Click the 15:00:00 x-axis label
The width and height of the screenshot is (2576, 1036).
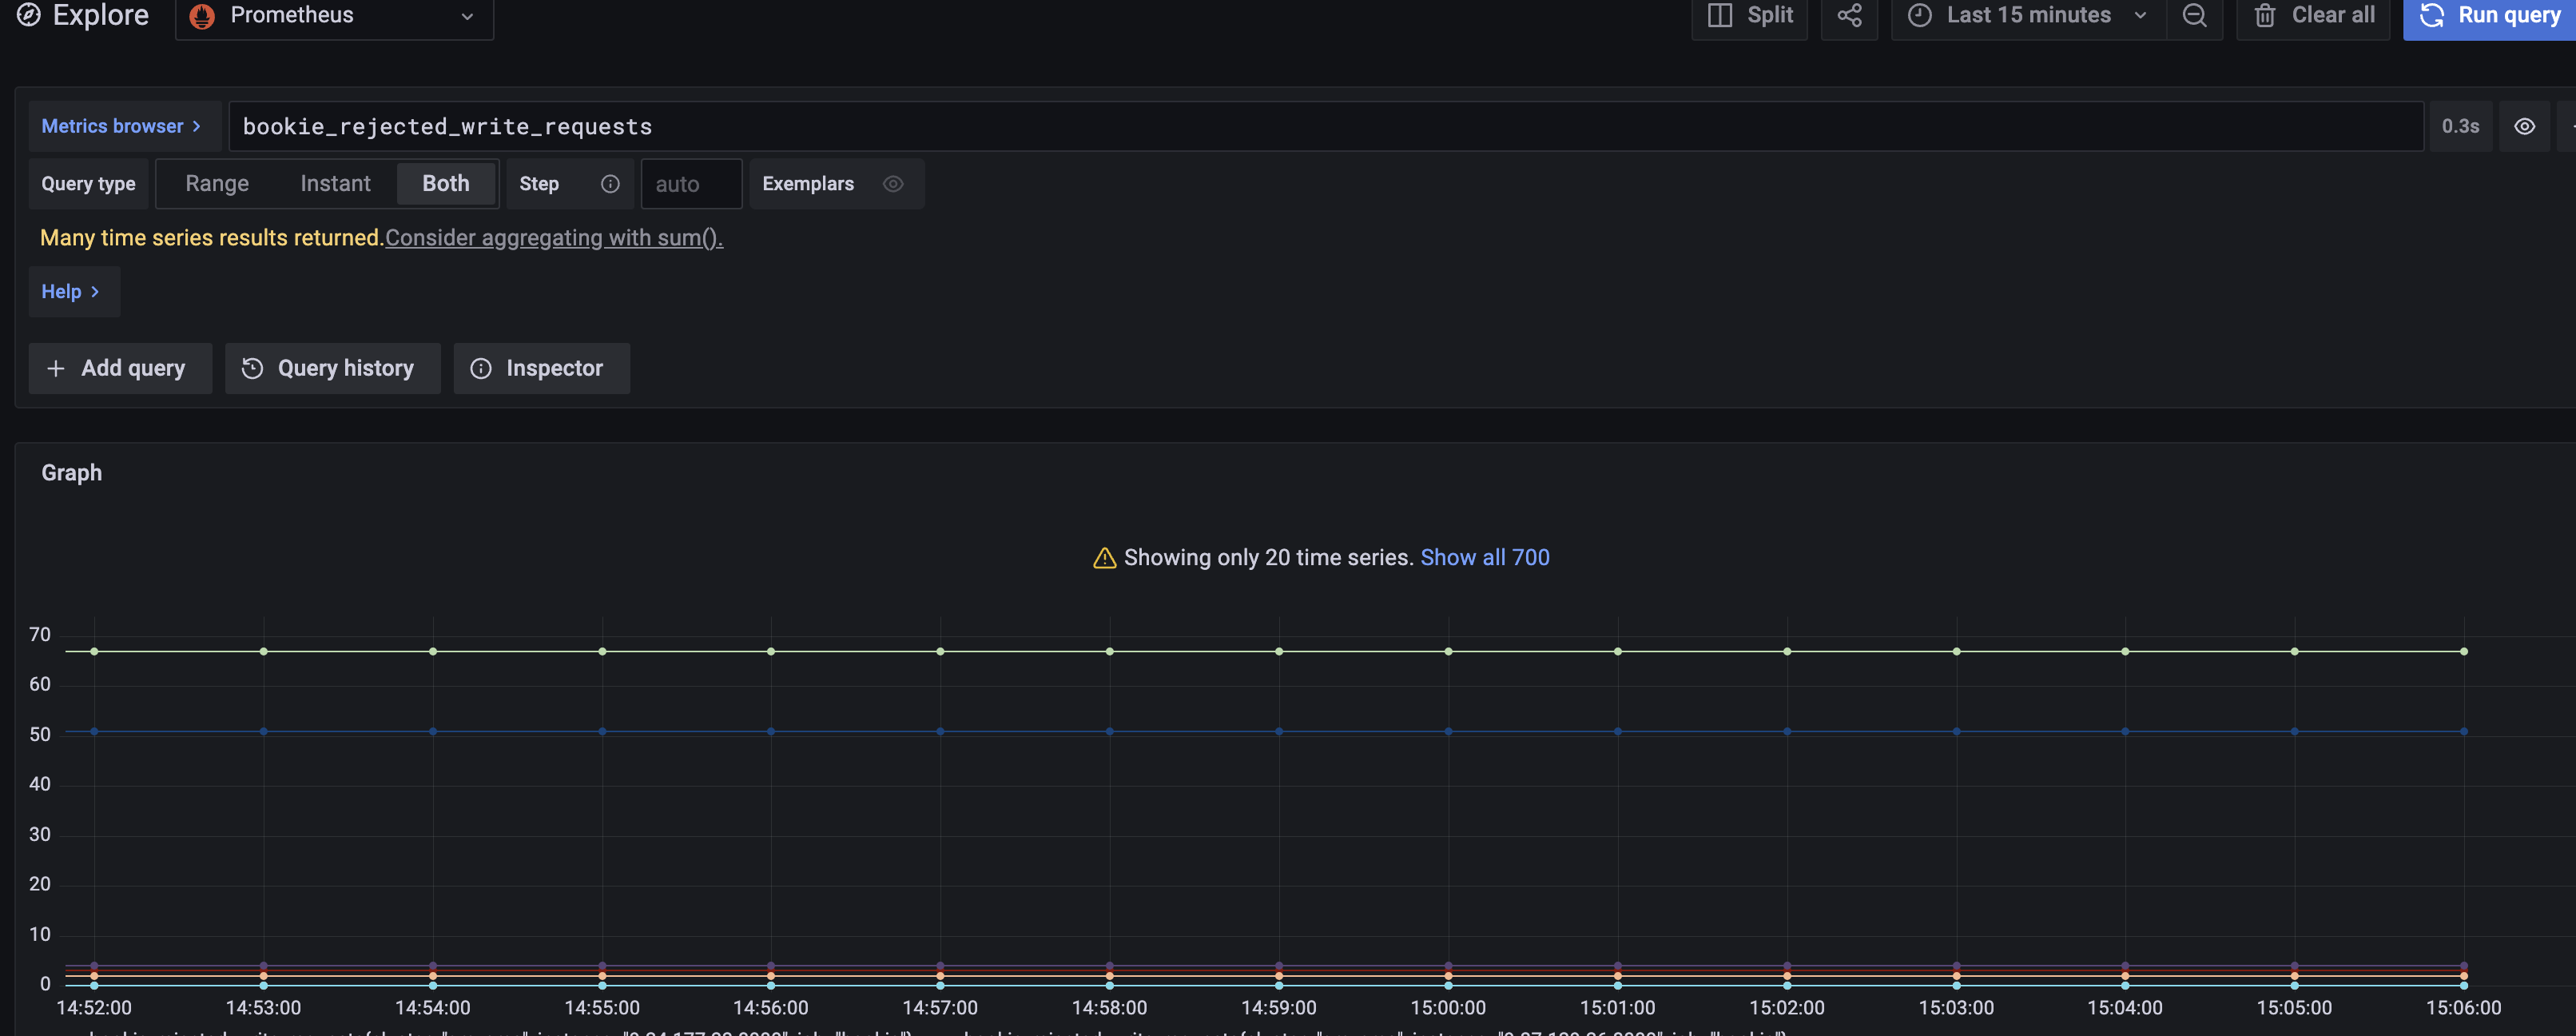coord(1448,1008)
